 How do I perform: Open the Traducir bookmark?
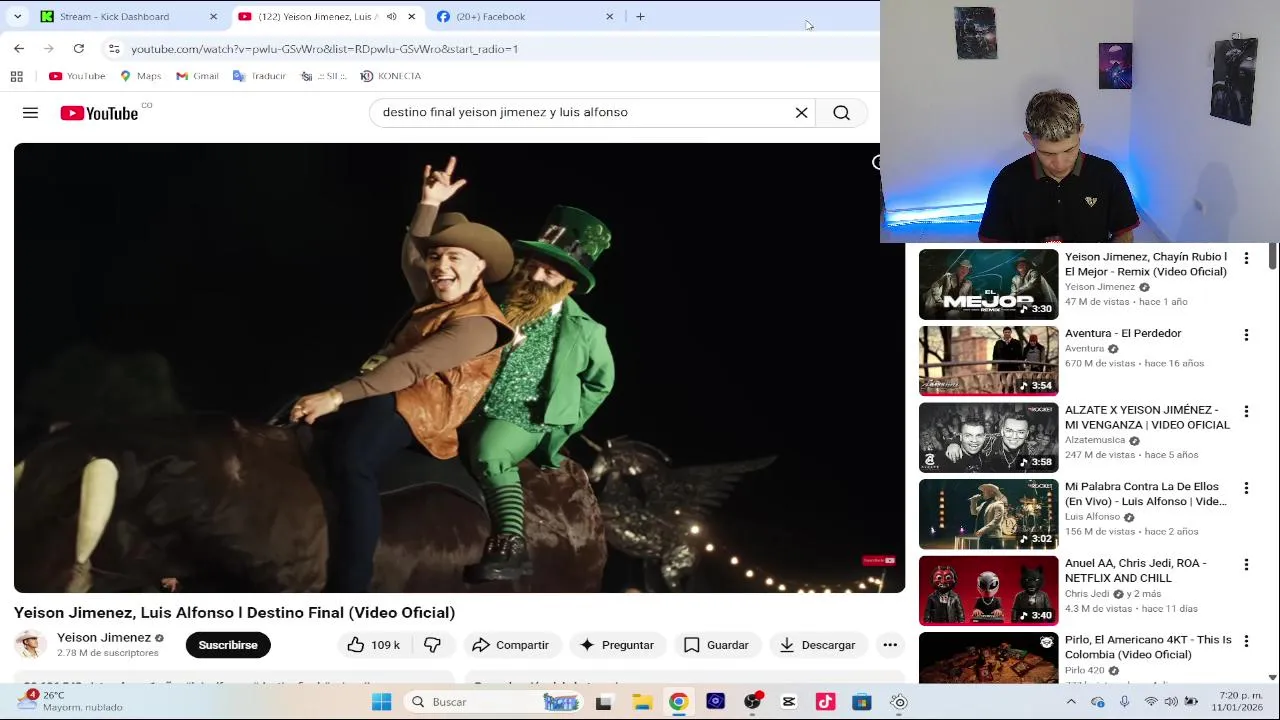(x=259, y=76)
